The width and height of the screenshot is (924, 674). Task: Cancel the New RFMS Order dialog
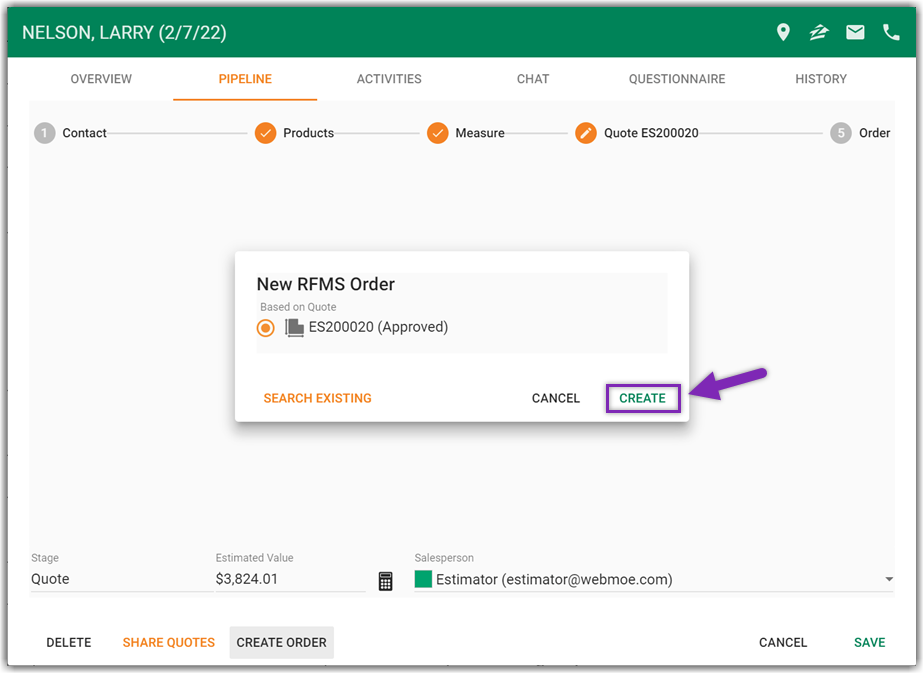click(556, 398)
